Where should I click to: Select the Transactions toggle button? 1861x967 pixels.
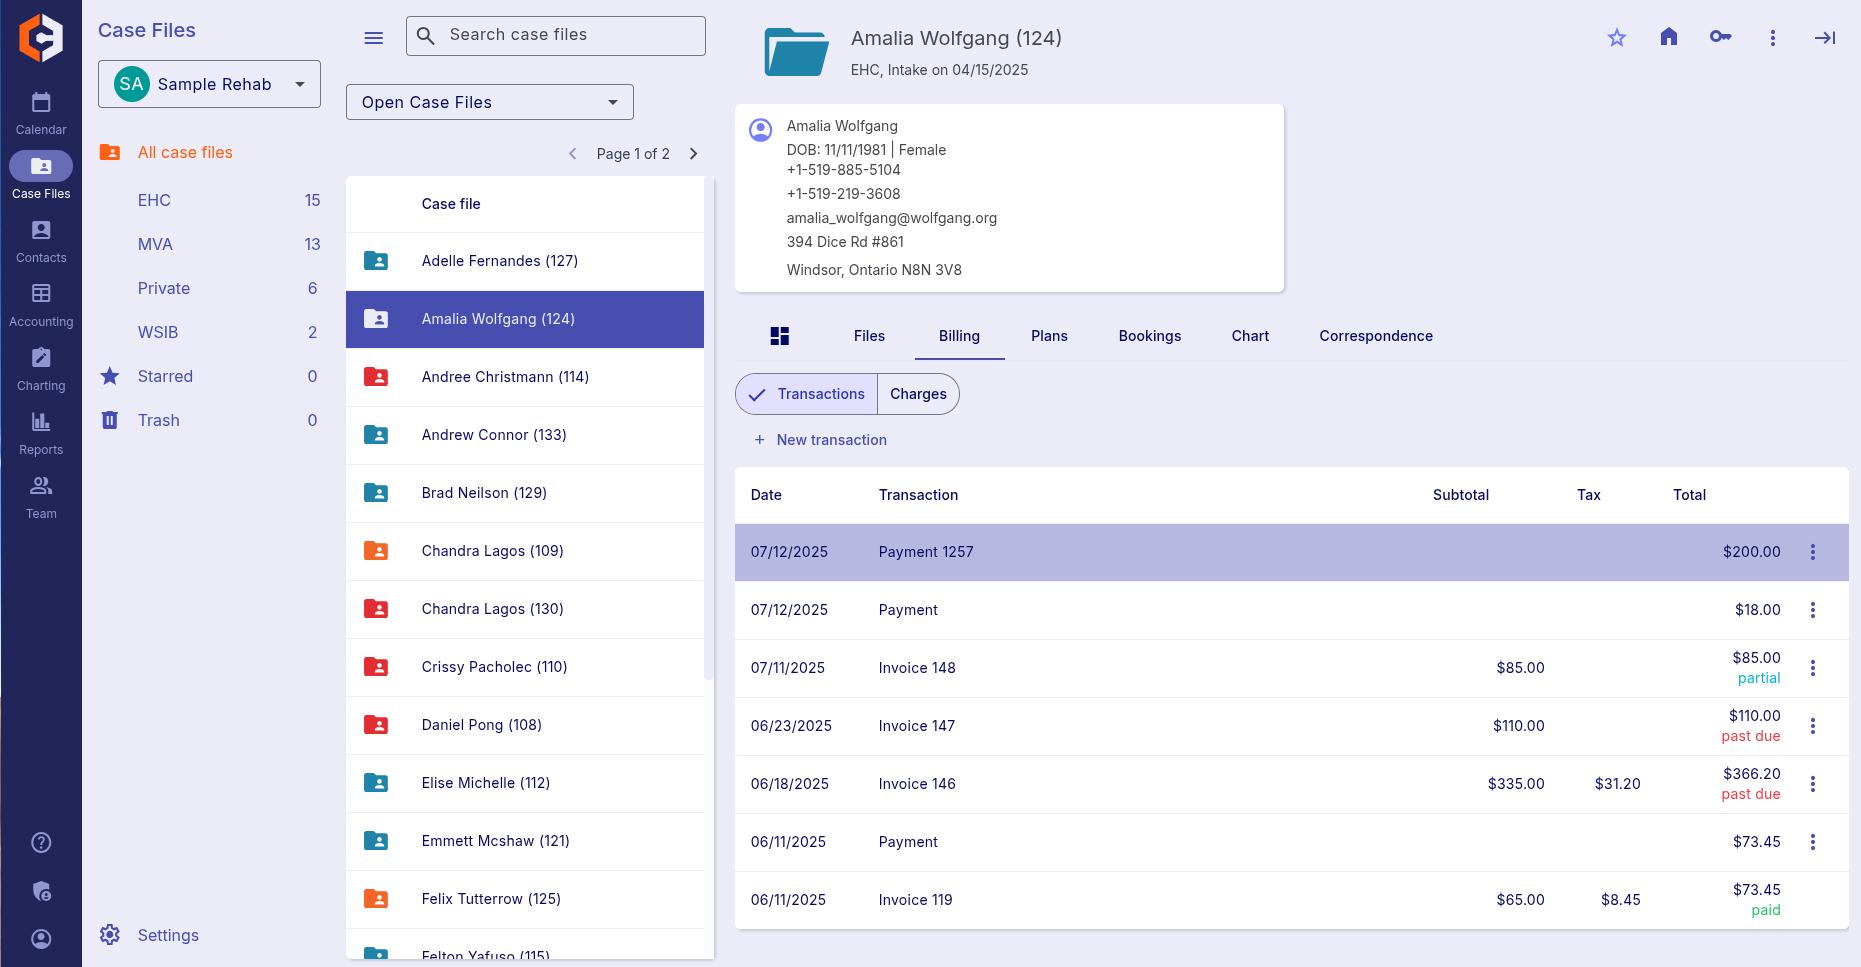(807, 394)
